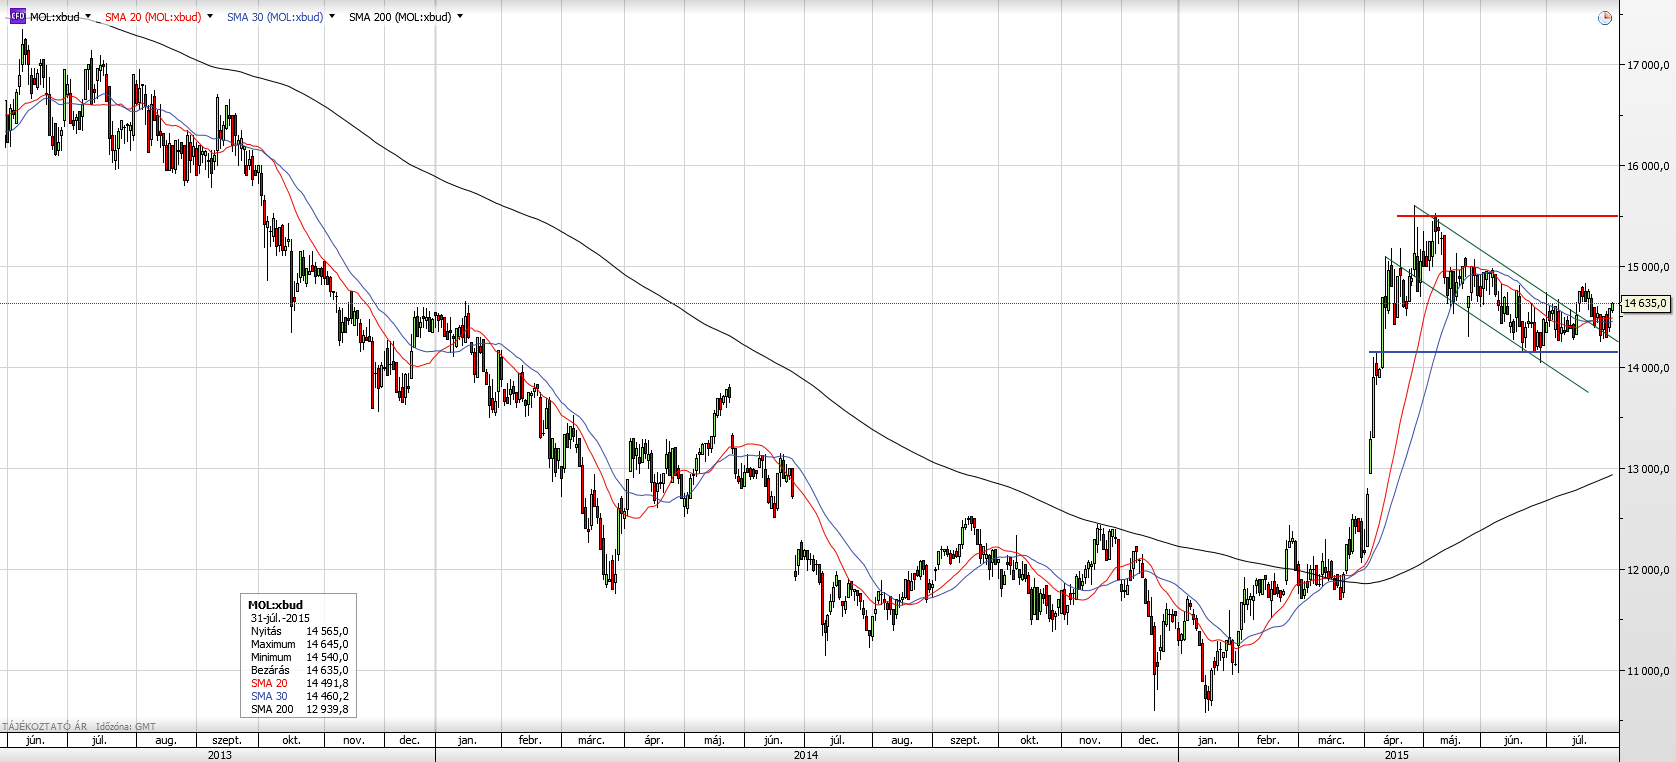Click the Minimum value 14 540,0
The width and height of the screenshot is (1676, 762).
point(327,657)
